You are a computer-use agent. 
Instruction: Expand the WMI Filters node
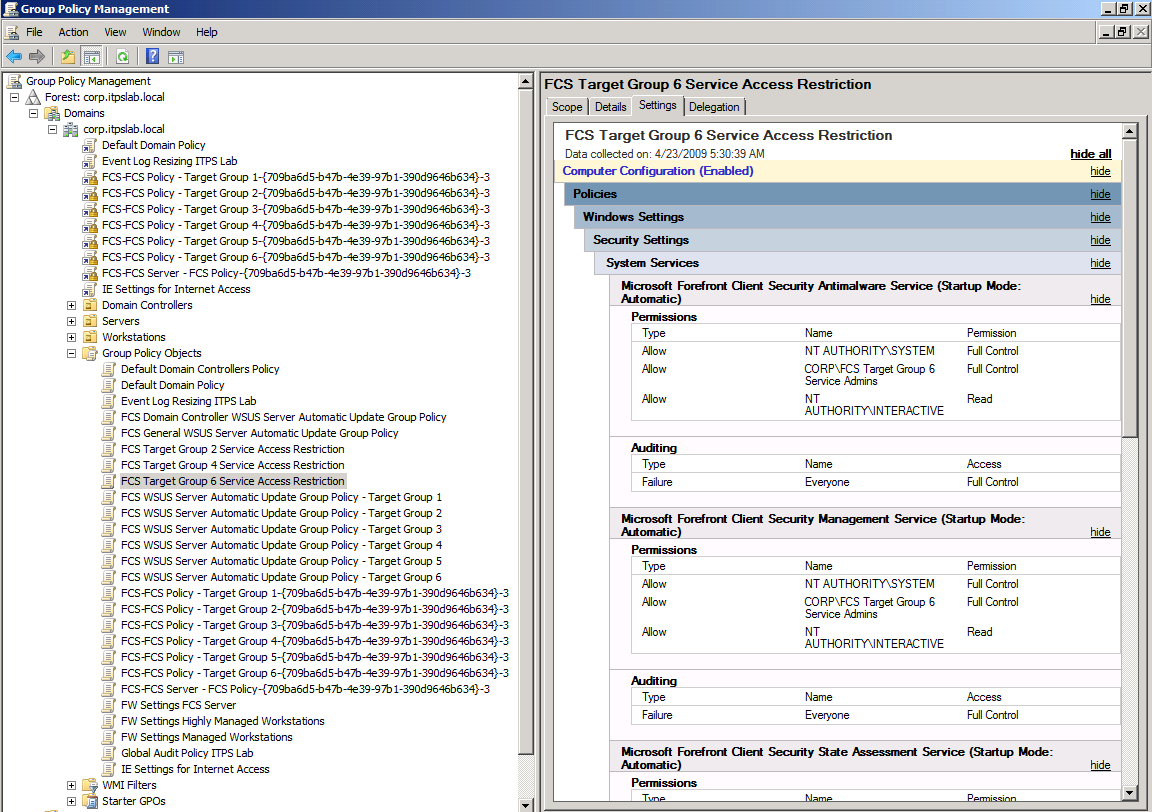click(x=72, y=785)
